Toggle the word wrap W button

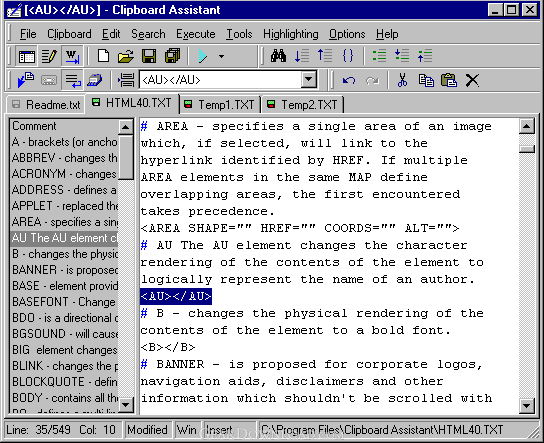pos(72,56)
